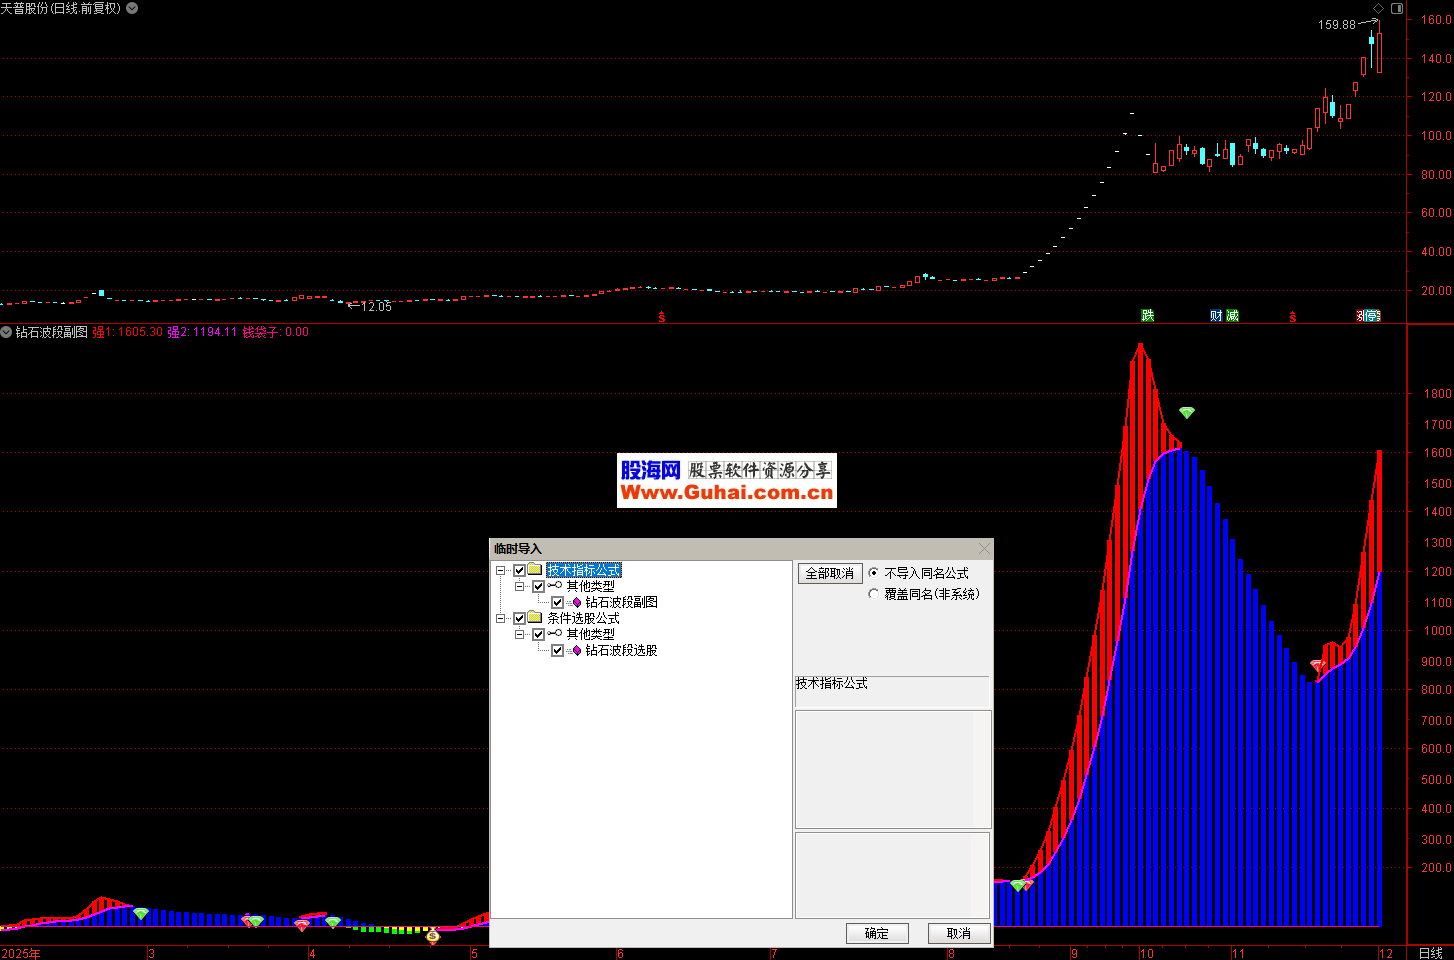Collapse the 条件选股公式 tree node
Screen dimensions: 1454x960
coord(500,618)
